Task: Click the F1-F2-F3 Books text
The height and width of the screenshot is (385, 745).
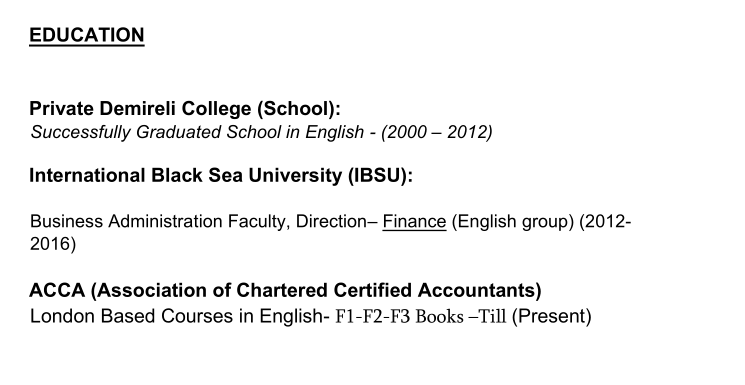Action: click(x=399, y=317)
